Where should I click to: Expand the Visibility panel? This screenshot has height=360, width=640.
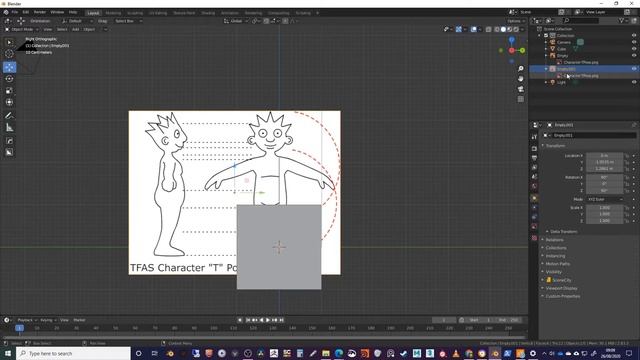(x=553, y=272)
